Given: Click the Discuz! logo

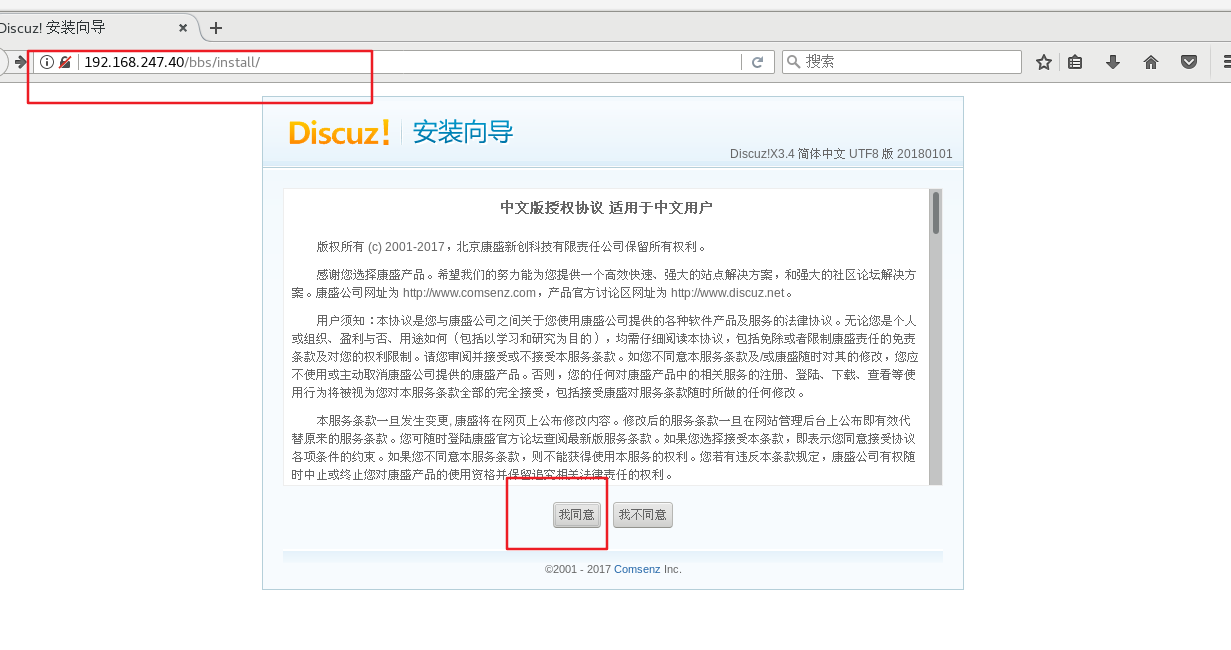Looking at the screenshot, I should click(339, 132).
